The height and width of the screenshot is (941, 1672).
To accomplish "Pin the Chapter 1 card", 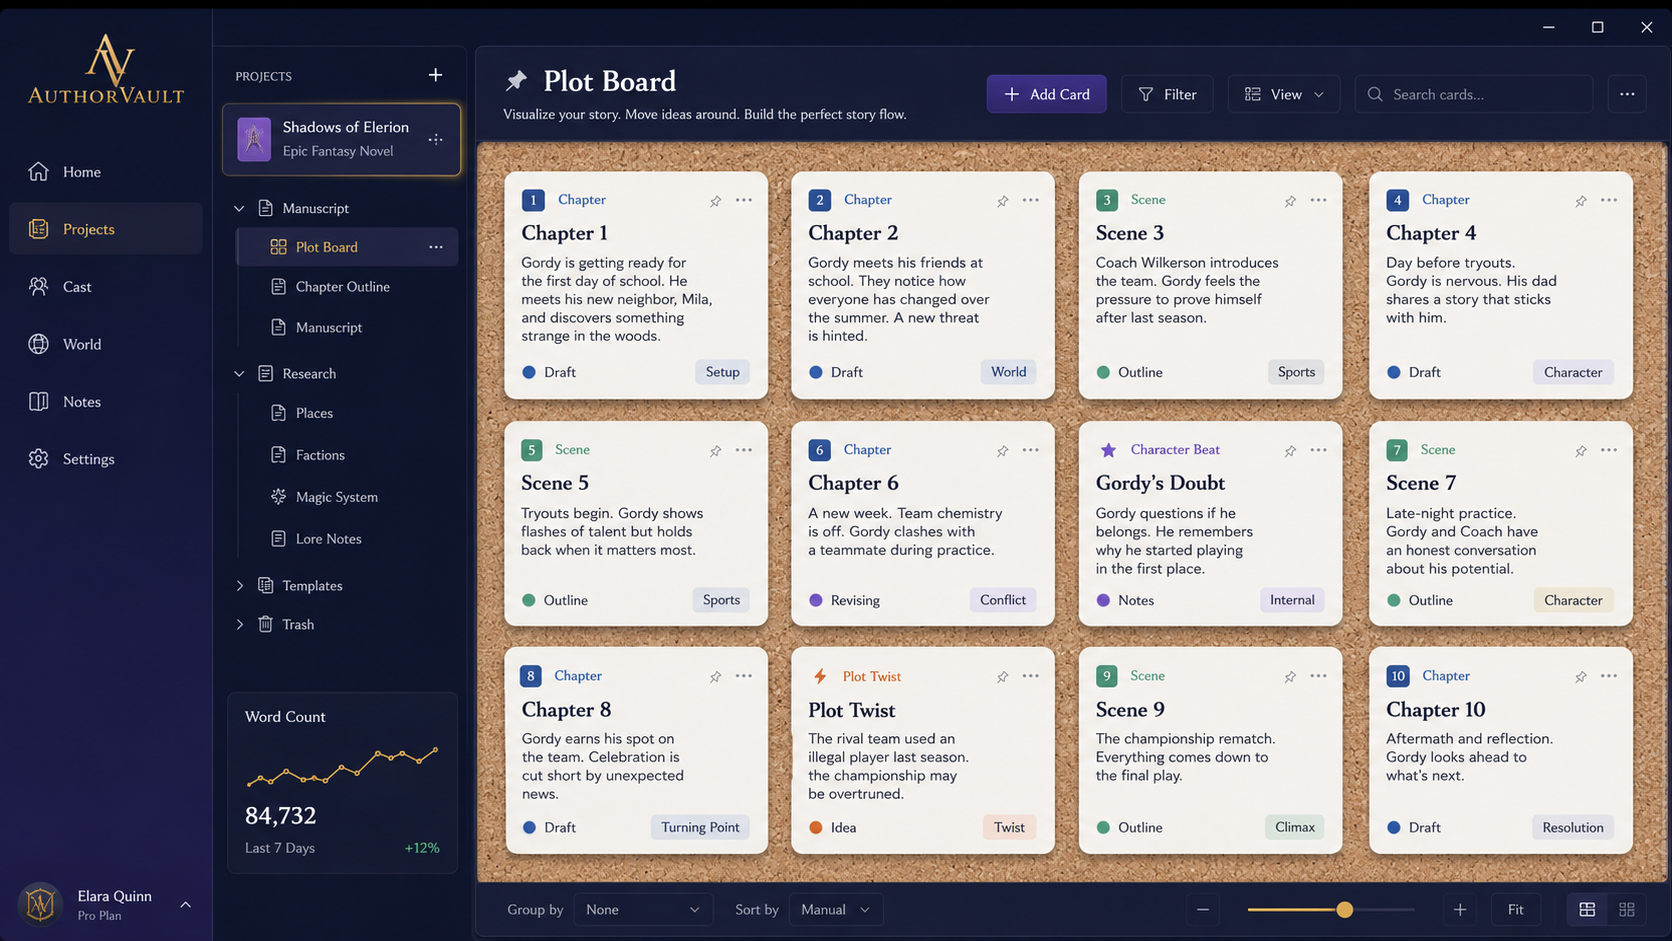I will coord(716,201).
